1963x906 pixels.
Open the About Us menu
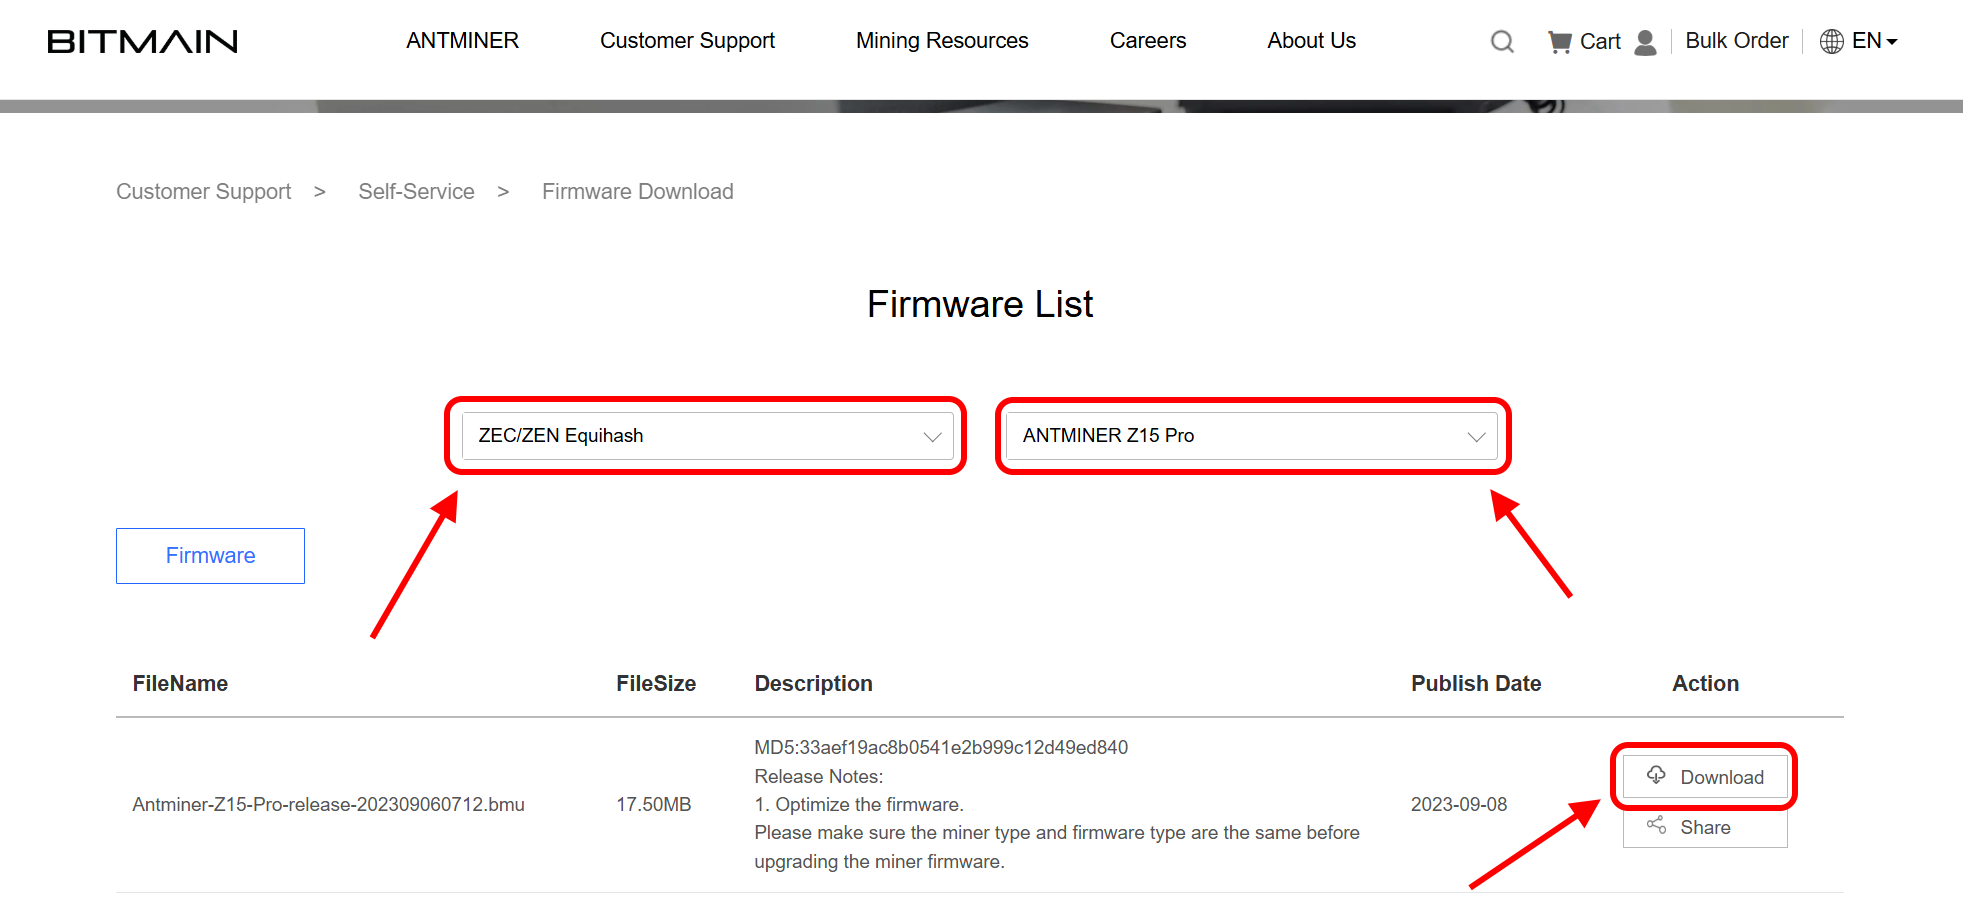tap(1311, 41)
